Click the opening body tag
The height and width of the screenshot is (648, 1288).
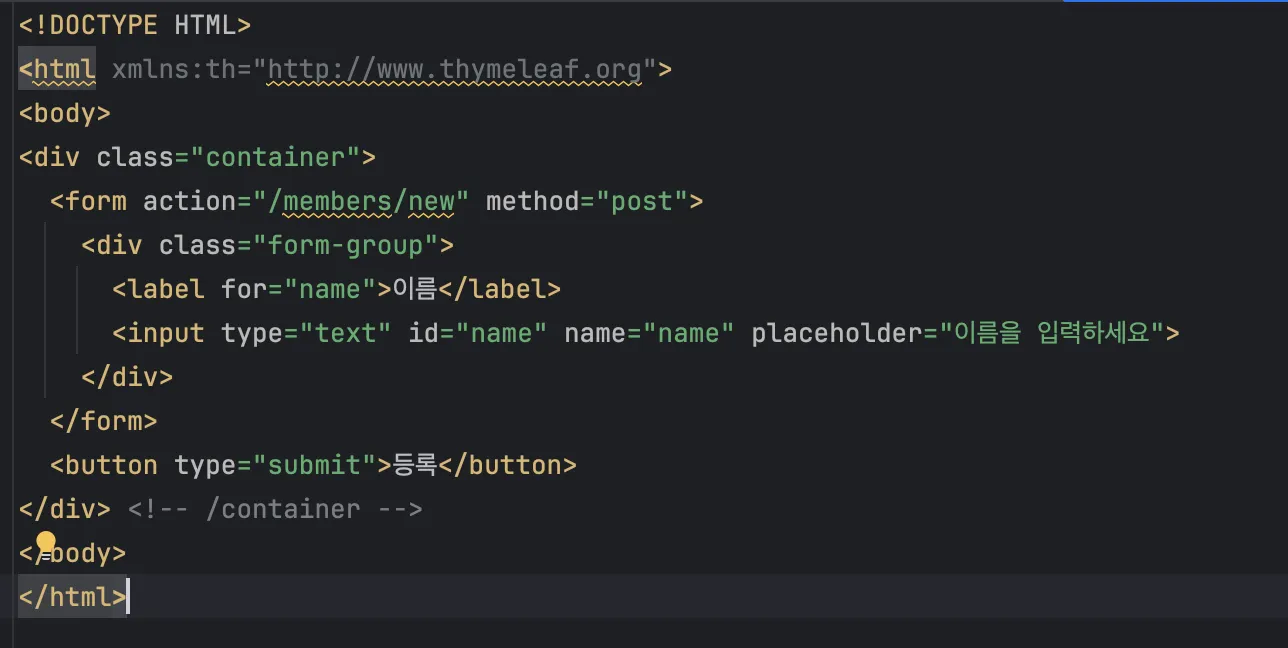65,113
